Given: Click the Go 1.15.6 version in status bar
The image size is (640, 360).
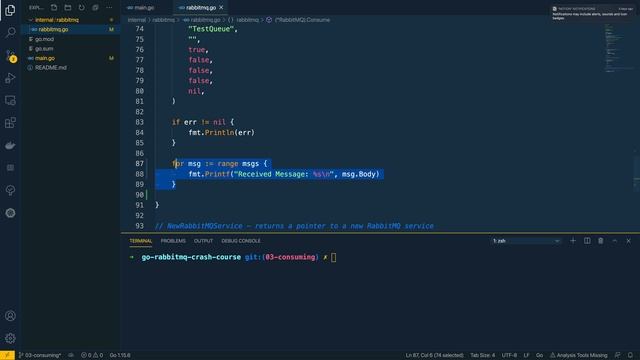Looking at the screenshot, I should [x=120, y=355].
